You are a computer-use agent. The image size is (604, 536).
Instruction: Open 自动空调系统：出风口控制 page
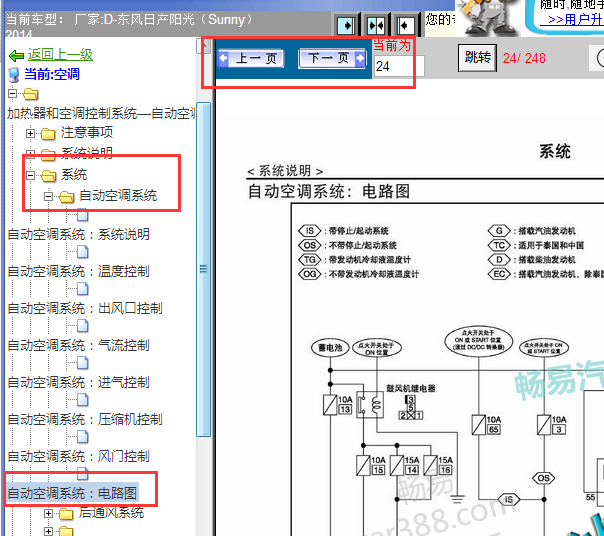coord(85,308)
